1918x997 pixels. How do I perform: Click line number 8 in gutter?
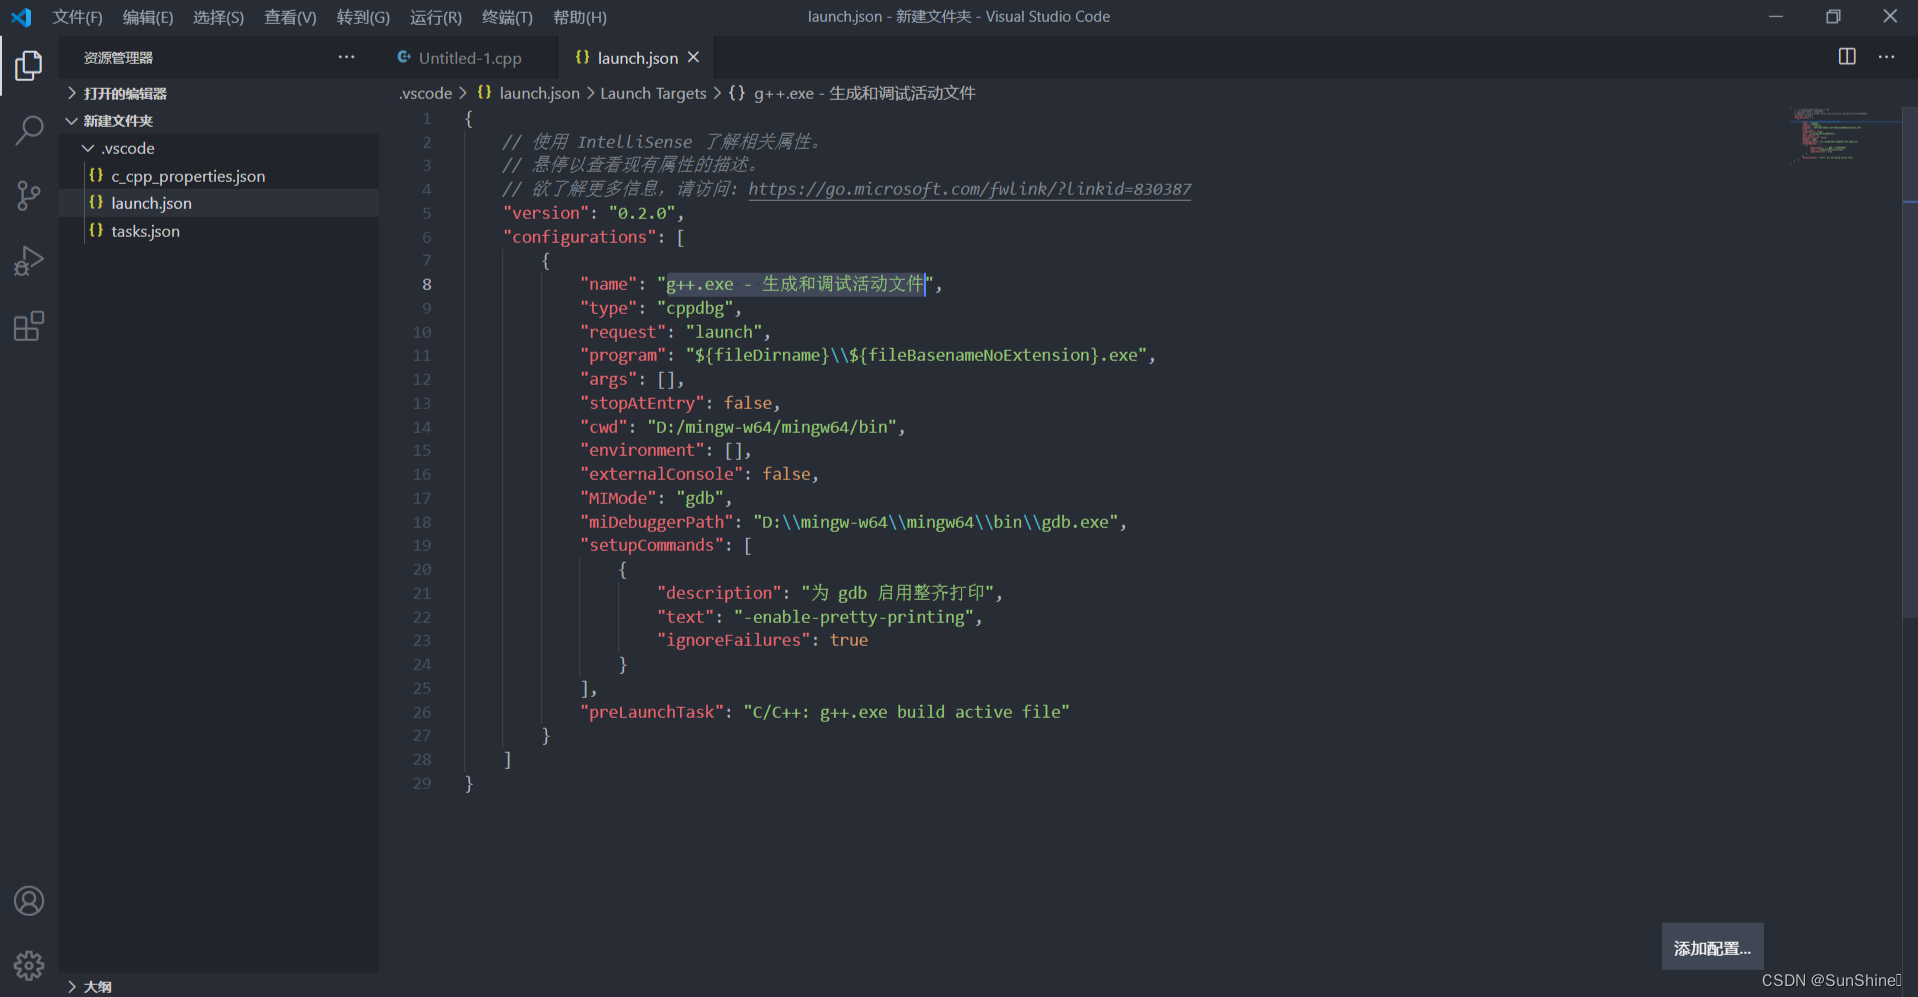426,285
